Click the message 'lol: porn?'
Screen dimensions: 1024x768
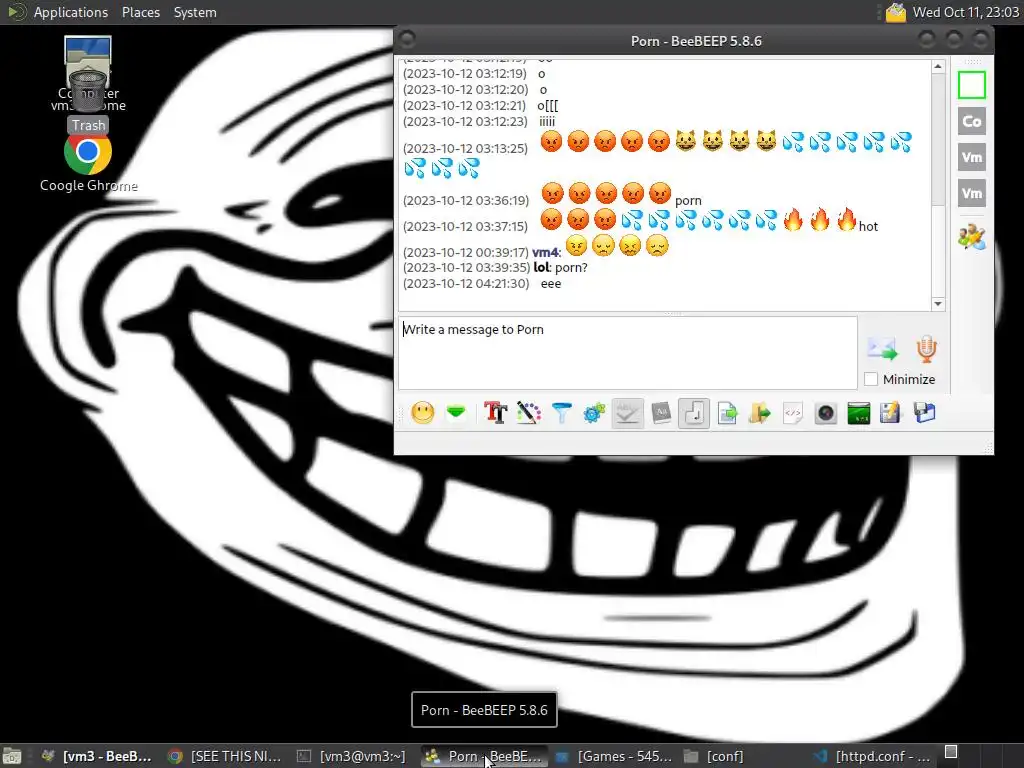pos(561,267)
